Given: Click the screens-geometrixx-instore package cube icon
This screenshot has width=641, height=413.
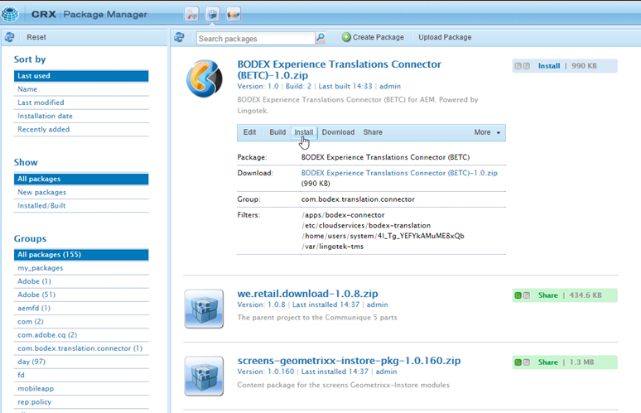Looking at the screenshot, I should coord(204,375).
